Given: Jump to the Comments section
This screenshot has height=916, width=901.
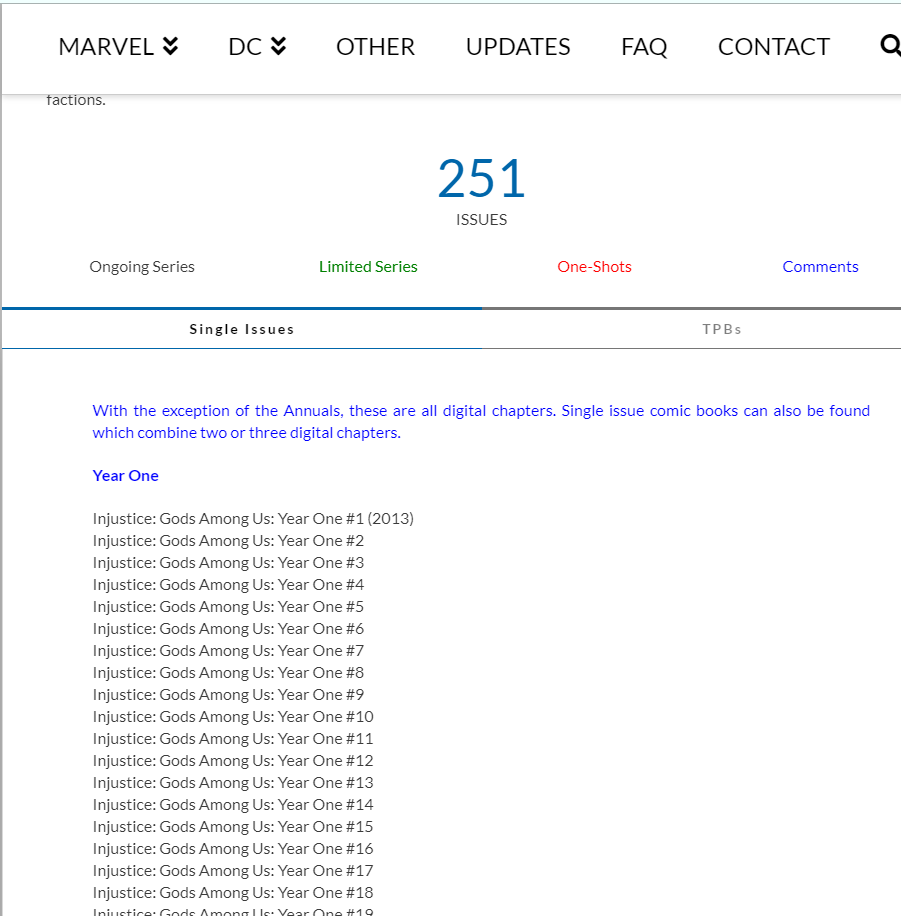Looking at the screenshot, I should (820, 267).
